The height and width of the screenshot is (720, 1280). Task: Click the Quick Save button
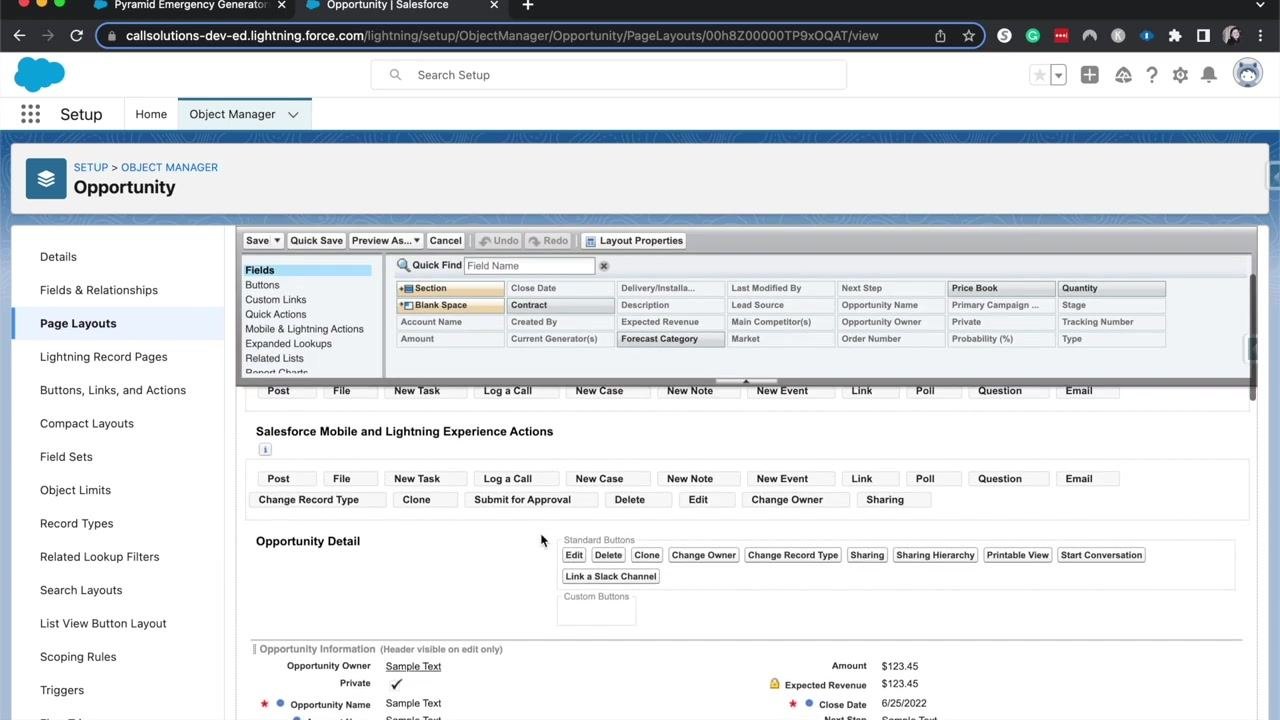click(316, 241)
